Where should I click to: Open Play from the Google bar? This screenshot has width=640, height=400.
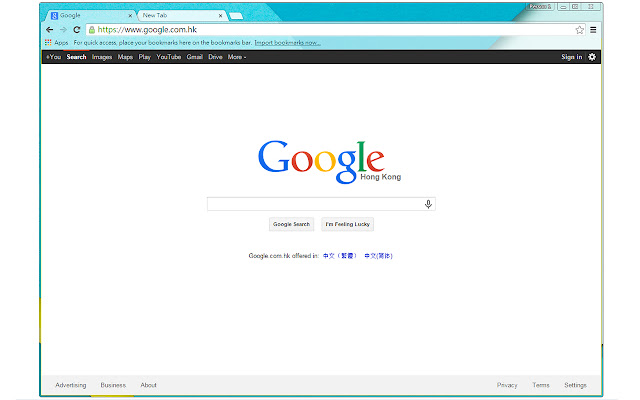coord(144,57)
